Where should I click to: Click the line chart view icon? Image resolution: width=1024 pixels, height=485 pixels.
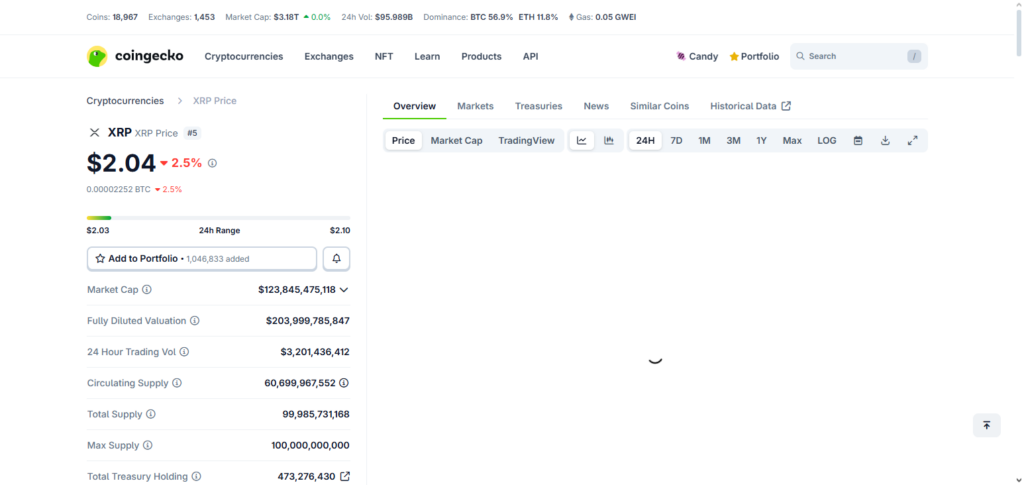pyautogui.click(x=581, y=141)
